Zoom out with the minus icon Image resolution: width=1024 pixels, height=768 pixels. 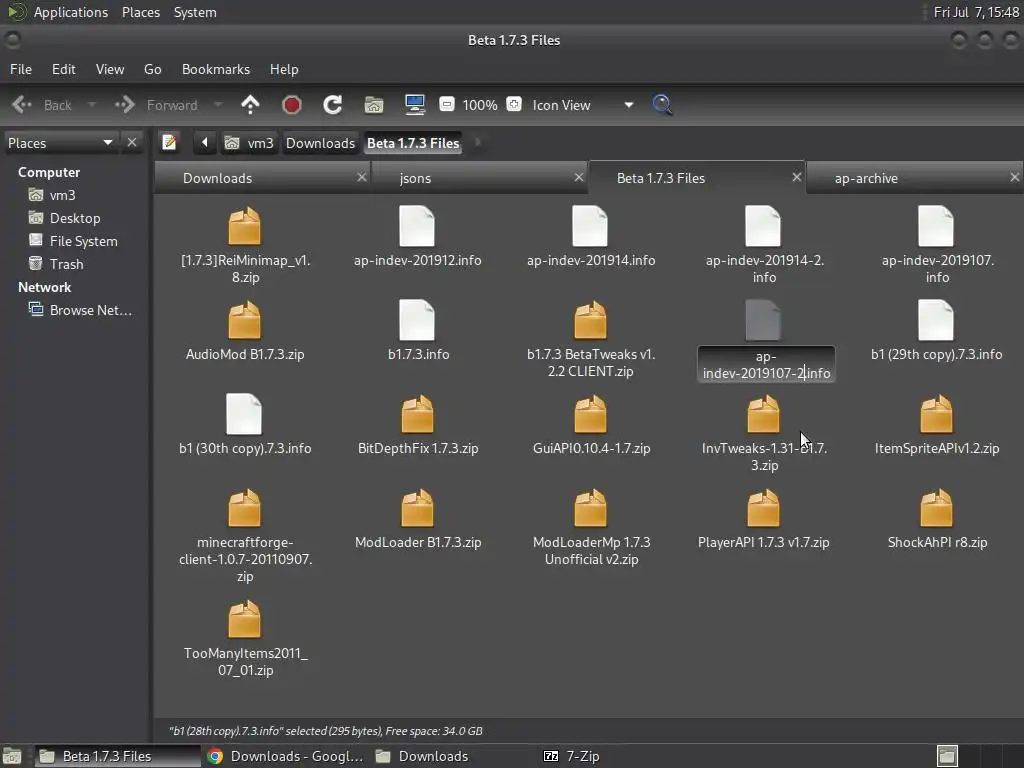[447, 104]
